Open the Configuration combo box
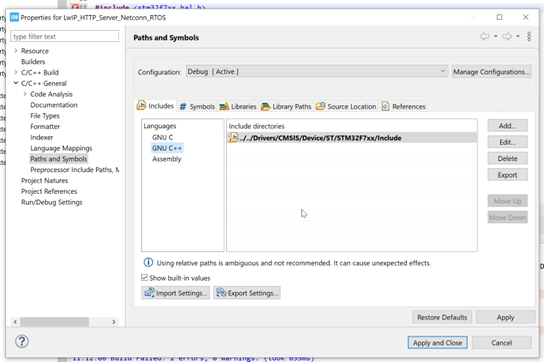The width and height of the screenshot is (544, 362). (x=317, y=71)
